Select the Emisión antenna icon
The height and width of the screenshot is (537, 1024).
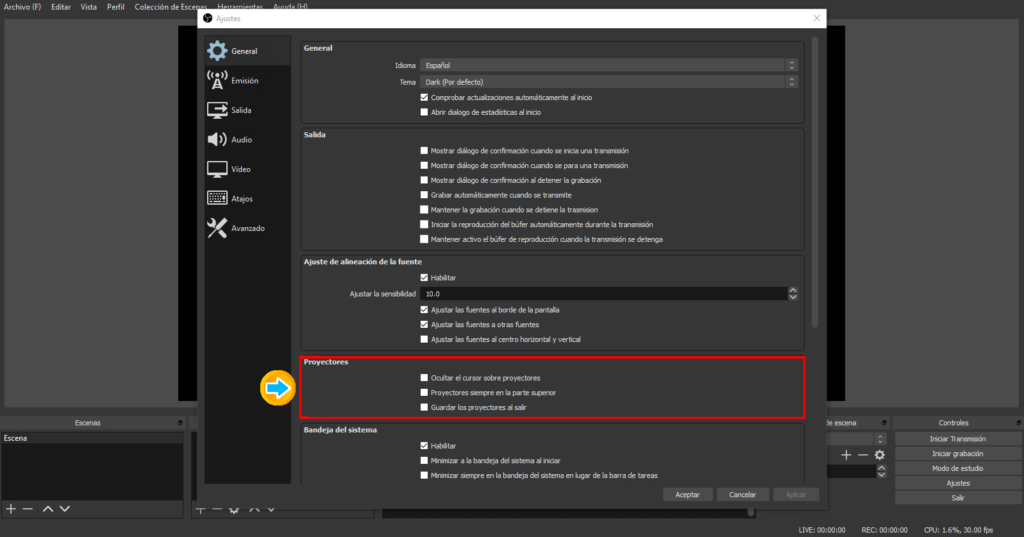(x=217, y=80)
